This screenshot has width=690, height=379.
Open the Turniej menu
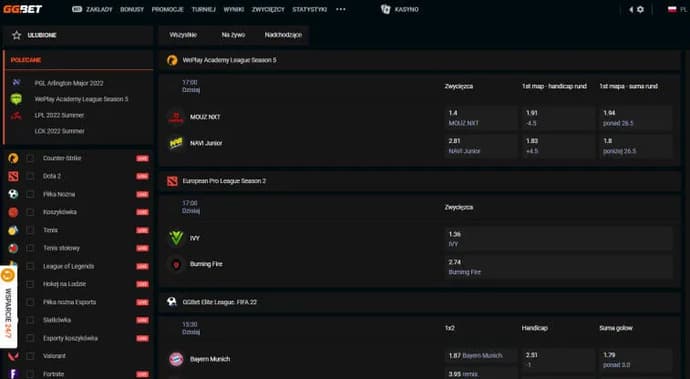203,9
